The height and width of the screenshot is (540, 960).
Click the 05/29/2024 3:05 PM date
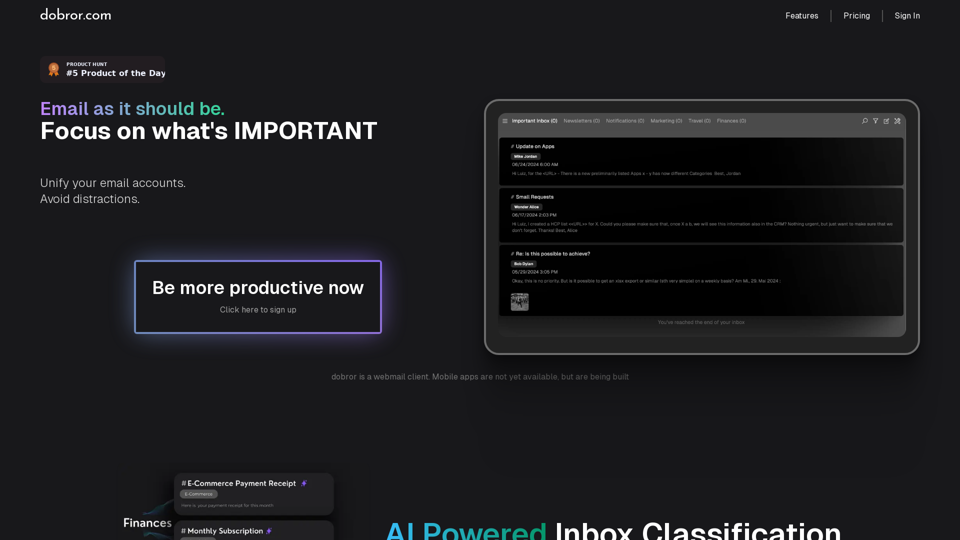pyautogui.click(x=534, y=272)
